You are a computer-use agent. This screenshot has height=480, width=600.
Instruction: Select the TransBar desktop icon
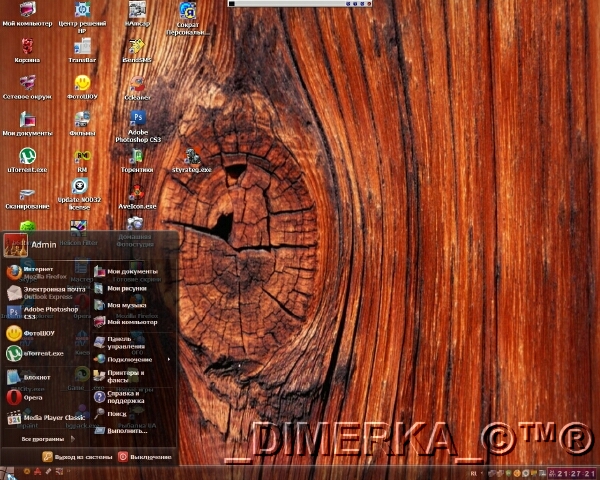[82, 48]
